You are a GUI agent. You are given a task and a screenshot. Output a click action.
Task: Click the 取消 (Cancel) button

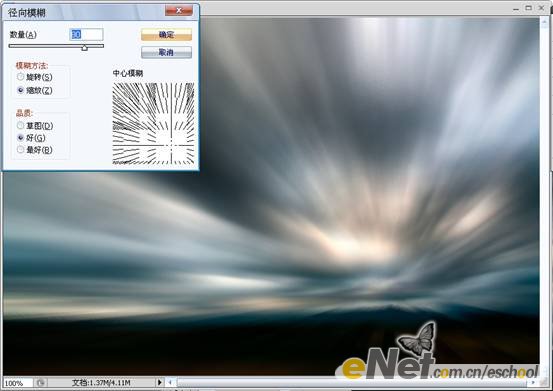coord(166,53)
